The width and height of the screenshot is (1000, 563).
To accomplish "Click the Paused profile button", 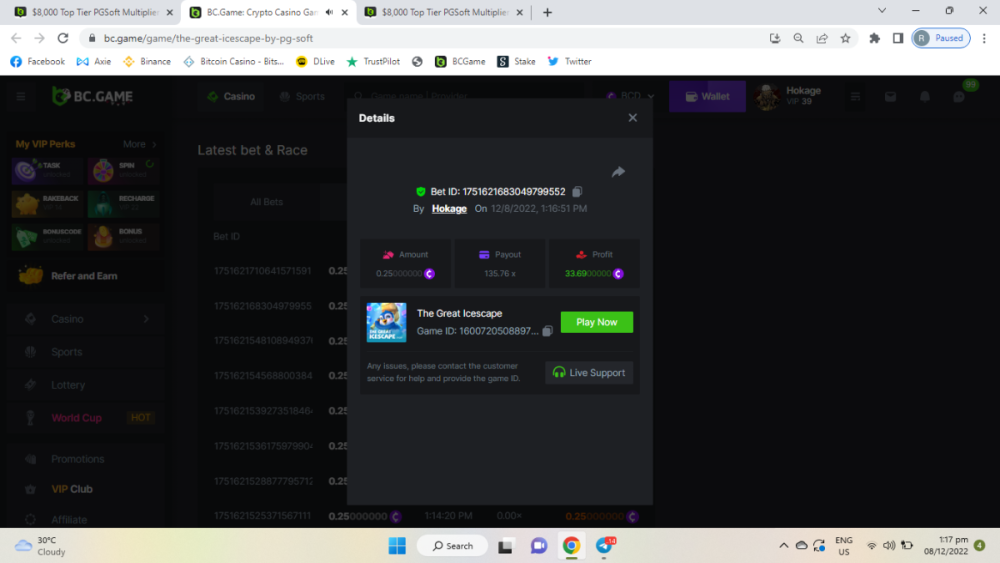I will click(940, 38).
